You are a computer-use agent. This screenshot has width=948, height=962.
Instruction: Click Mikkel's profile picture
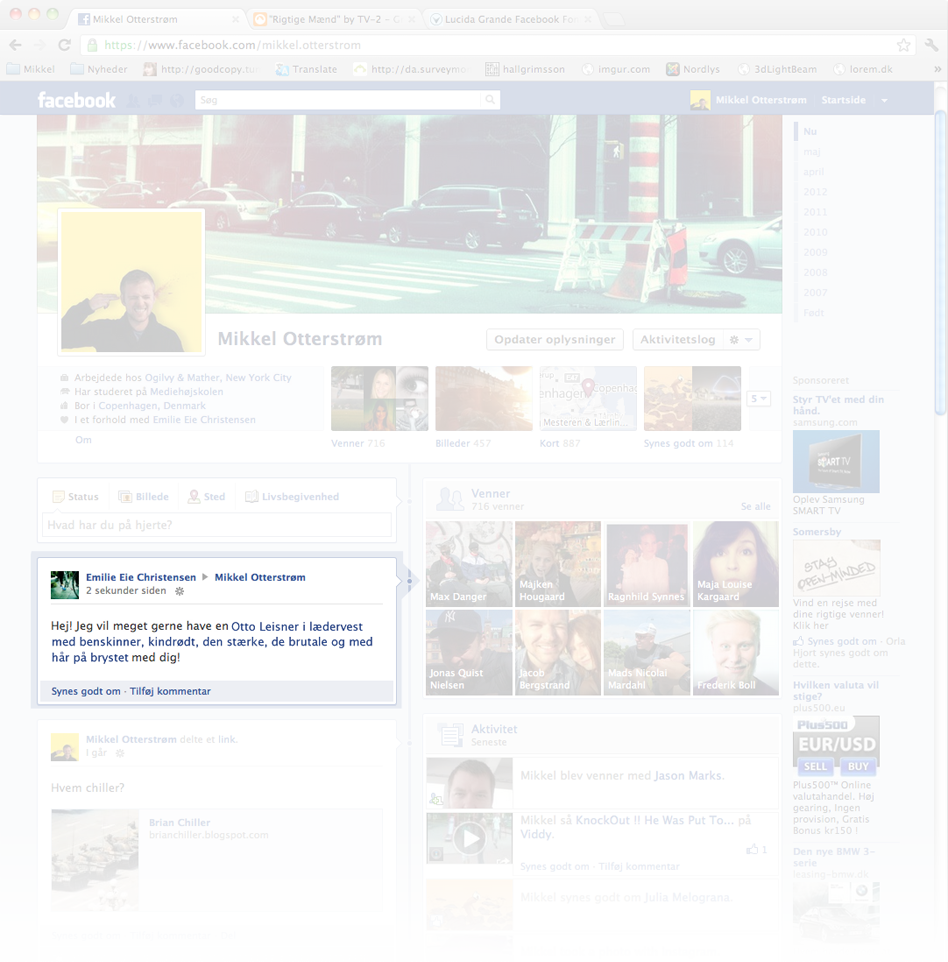pyautogui.click(x=131, y=282)
